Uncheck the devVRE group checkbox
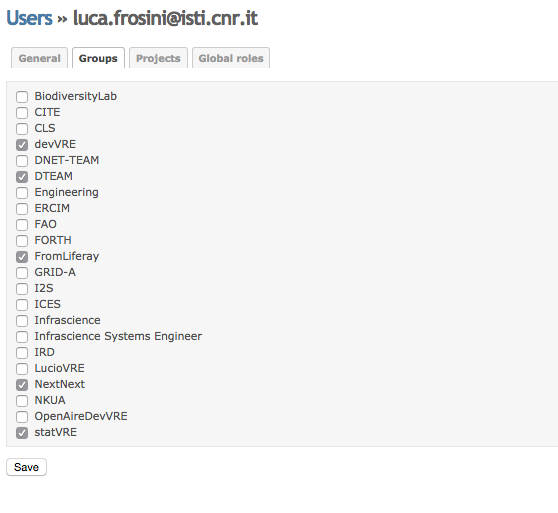Screen dimensions: 558x513 click(22, 144)
